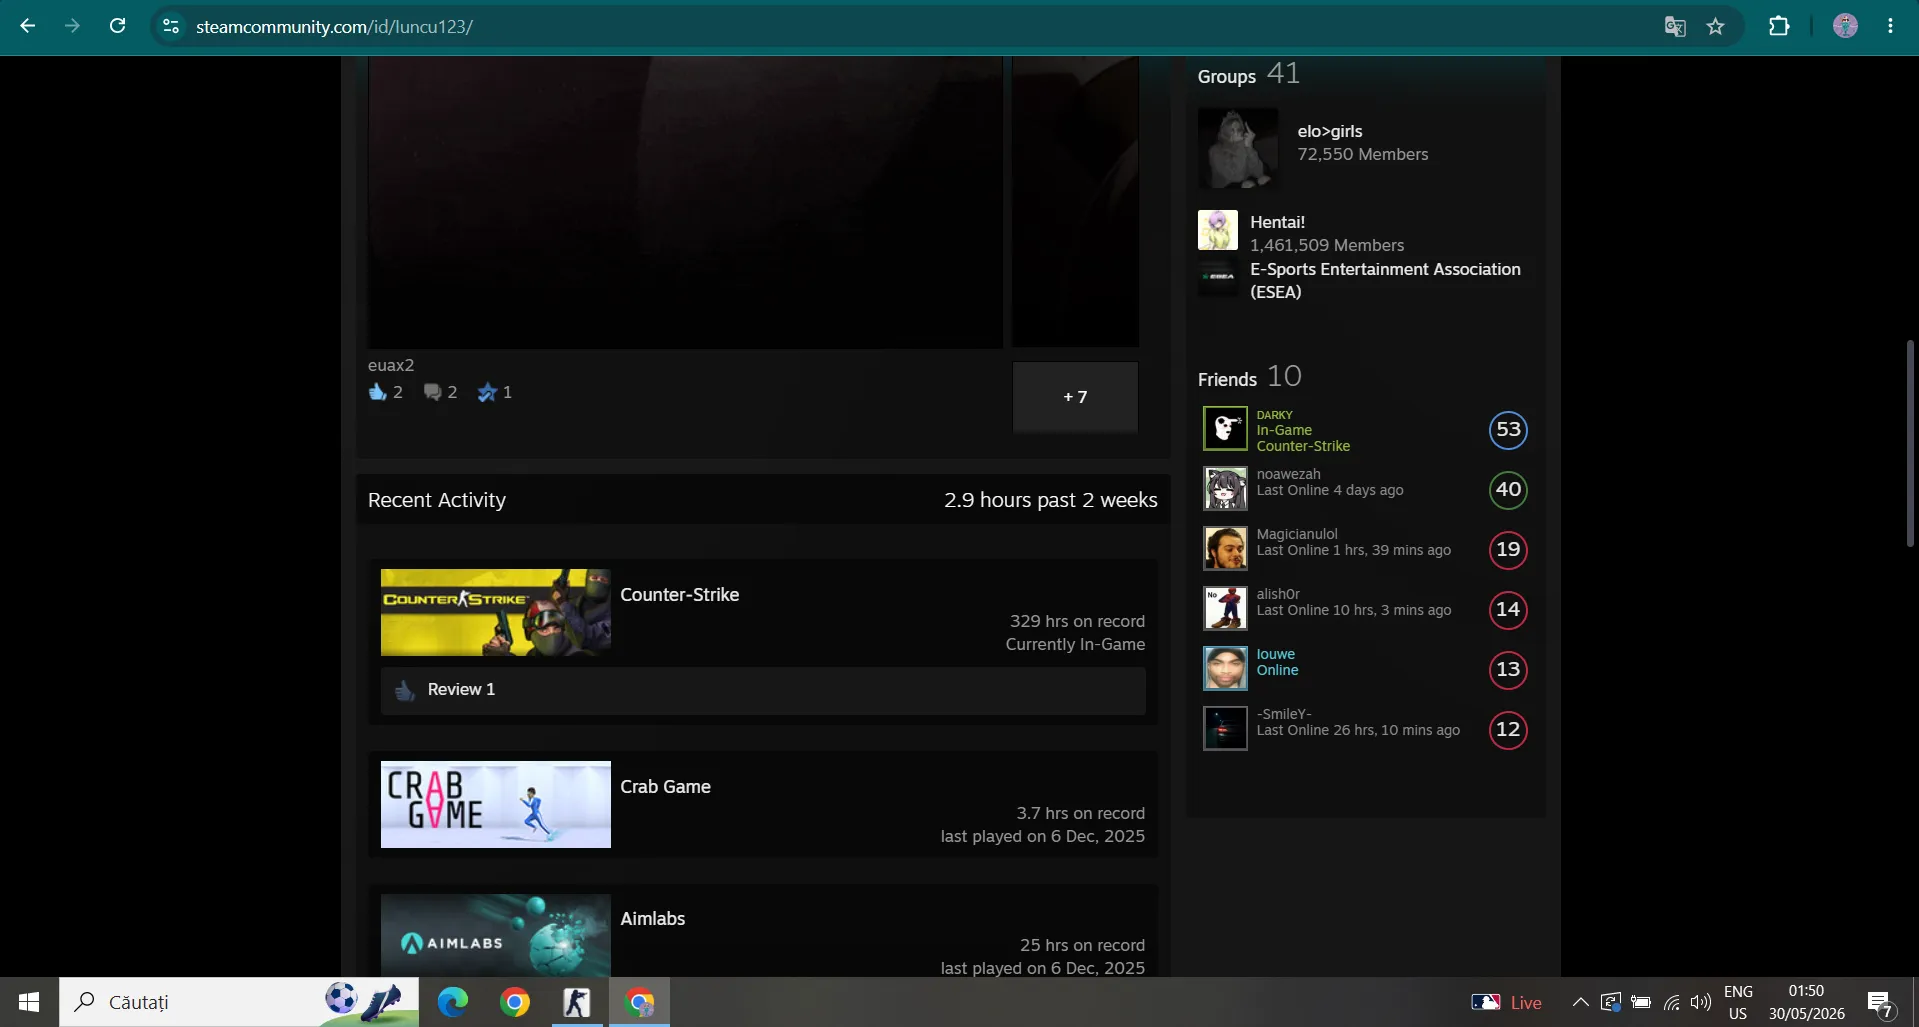The width and height of the screenshot is (1919, 1027).
Task: Open the +7 more screenshots tile
Action: pos(1075,397)
